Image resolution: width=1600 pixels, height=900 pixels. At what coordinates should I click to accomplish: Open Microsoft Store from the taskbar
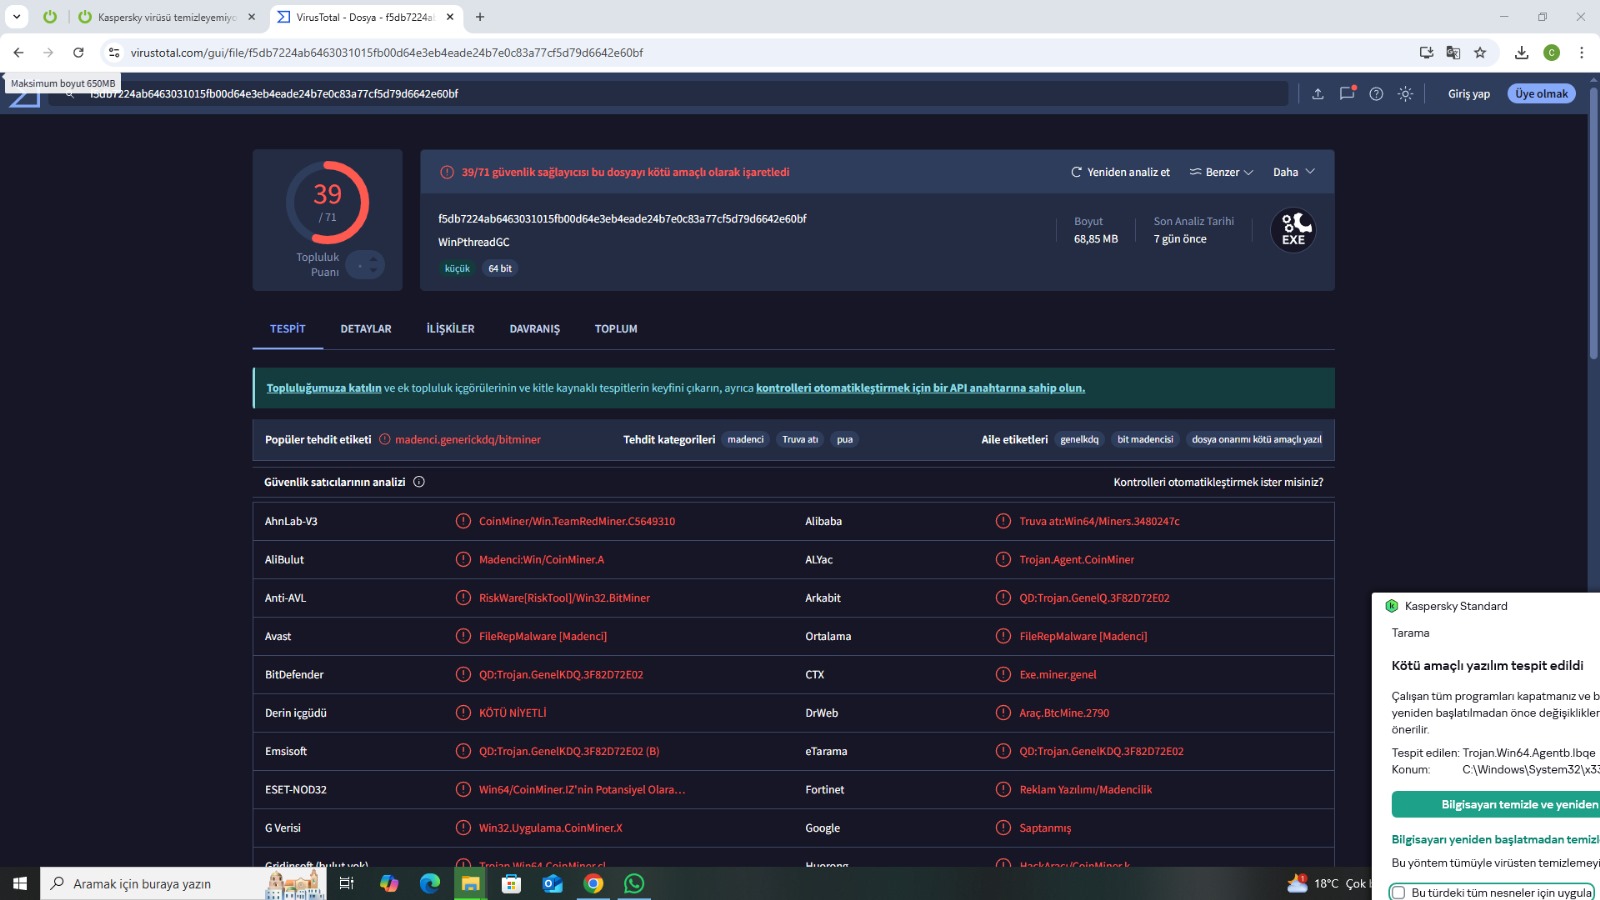click(x=511, y=884)
